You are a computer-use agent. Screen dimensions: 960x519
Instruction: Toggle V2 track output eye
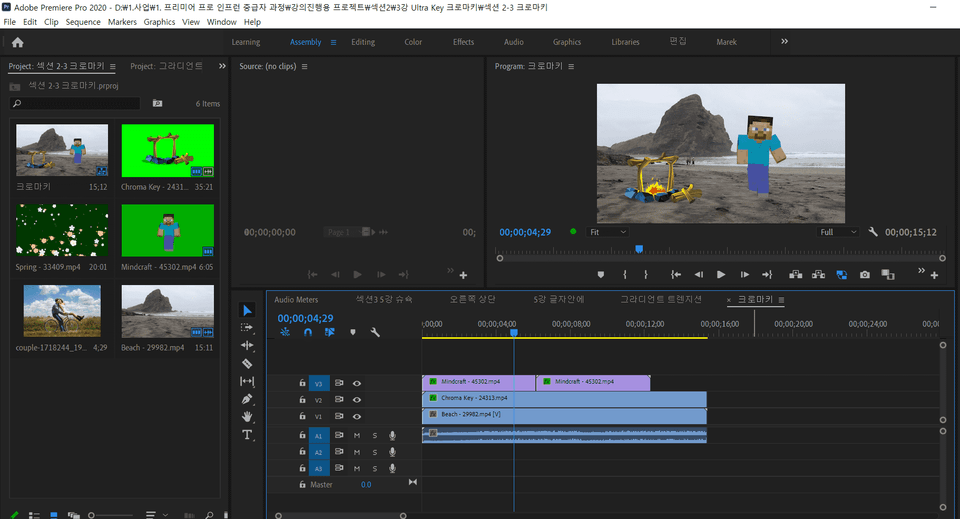356,400
